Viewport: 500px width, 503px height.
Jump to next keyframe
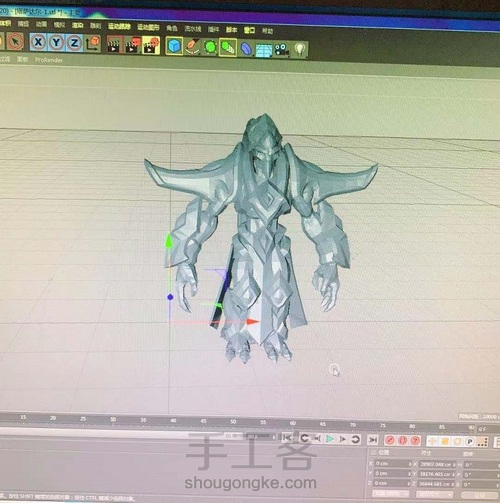pyautogui.click(x=356, y=439)
